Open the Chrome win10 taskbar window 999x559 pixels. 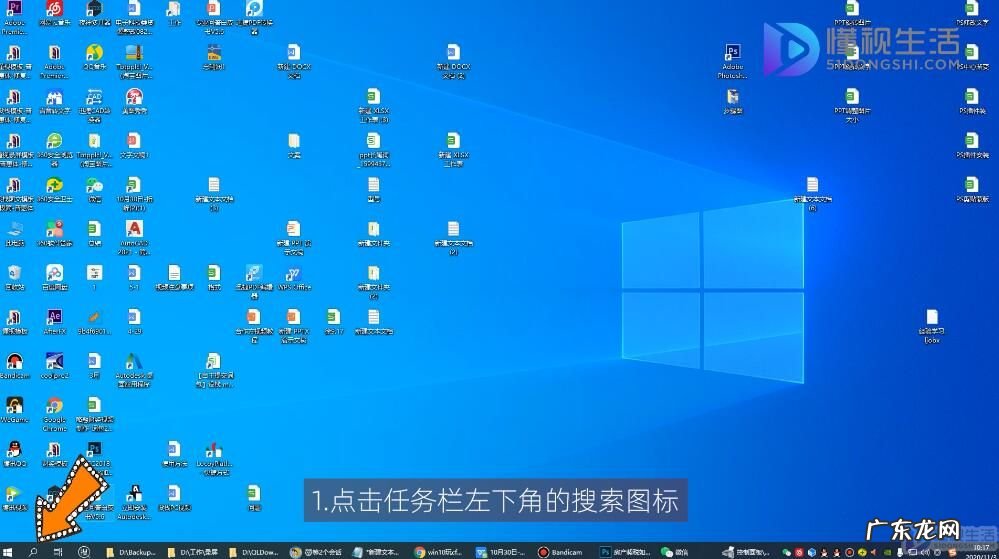pos(438,552)
